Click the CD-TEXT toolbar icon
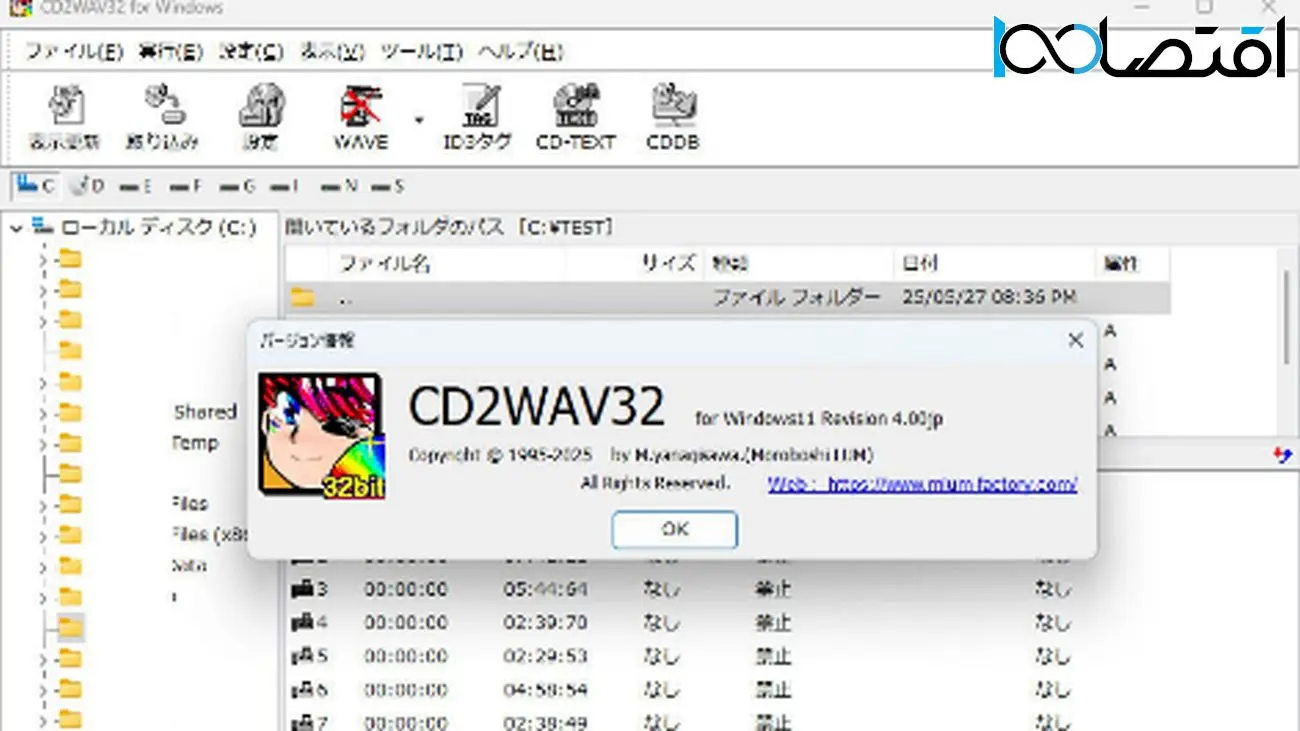1300x731 pixels. click(x=576, y=116)
